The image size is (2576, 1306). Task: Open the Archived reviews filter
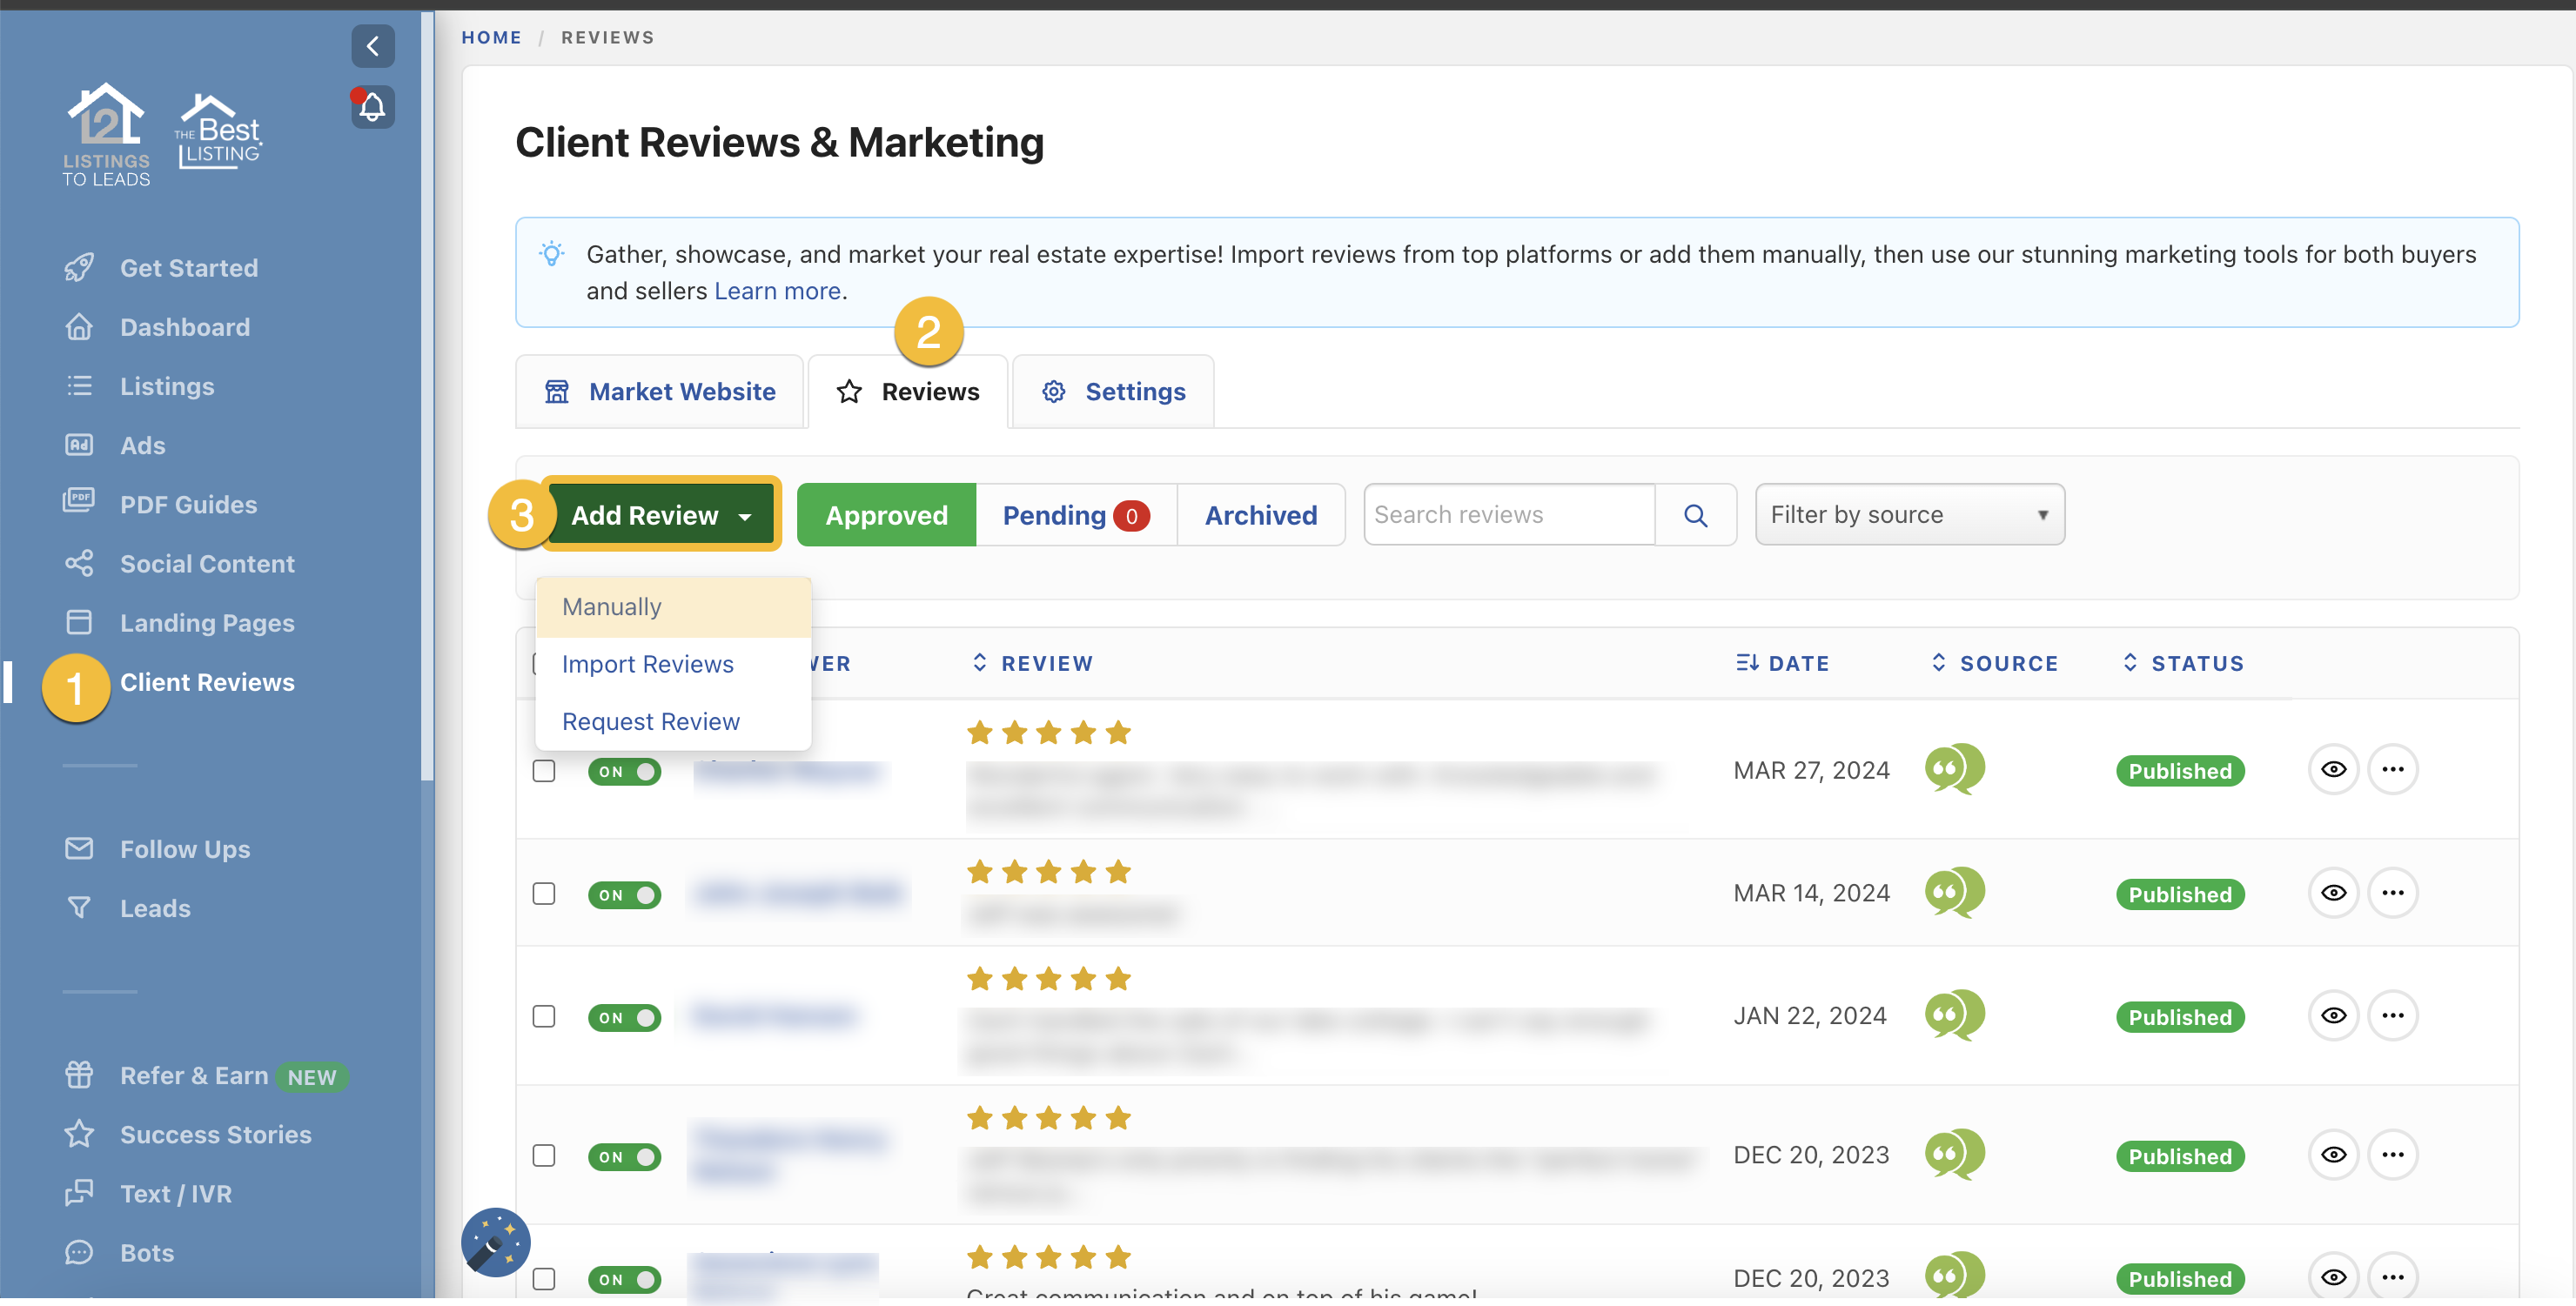(x=1261, y=514)
